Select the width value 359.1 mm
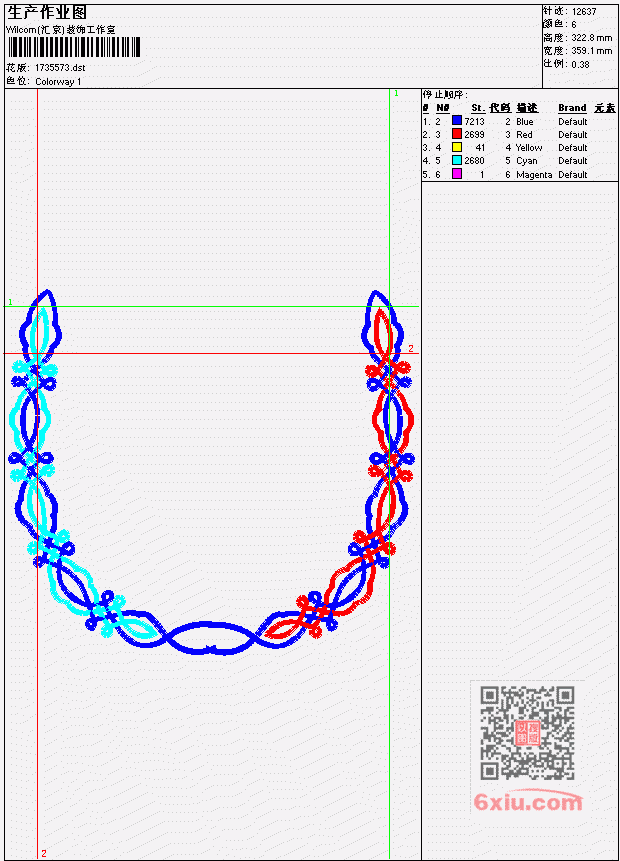The image size is (620, 861). [591, 51]
